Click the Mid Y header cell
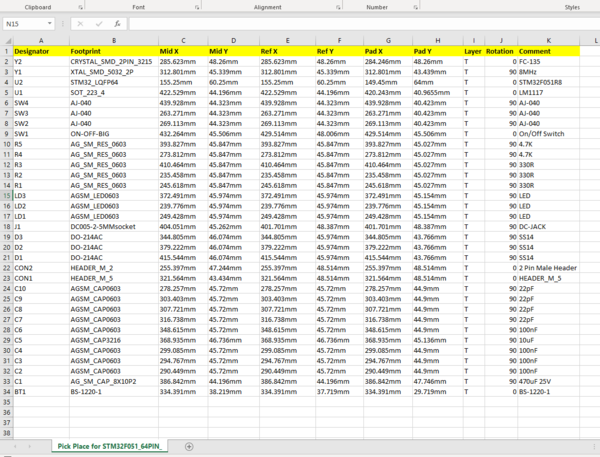Screen dimensions: 600x457 click(x=234, y=51)
